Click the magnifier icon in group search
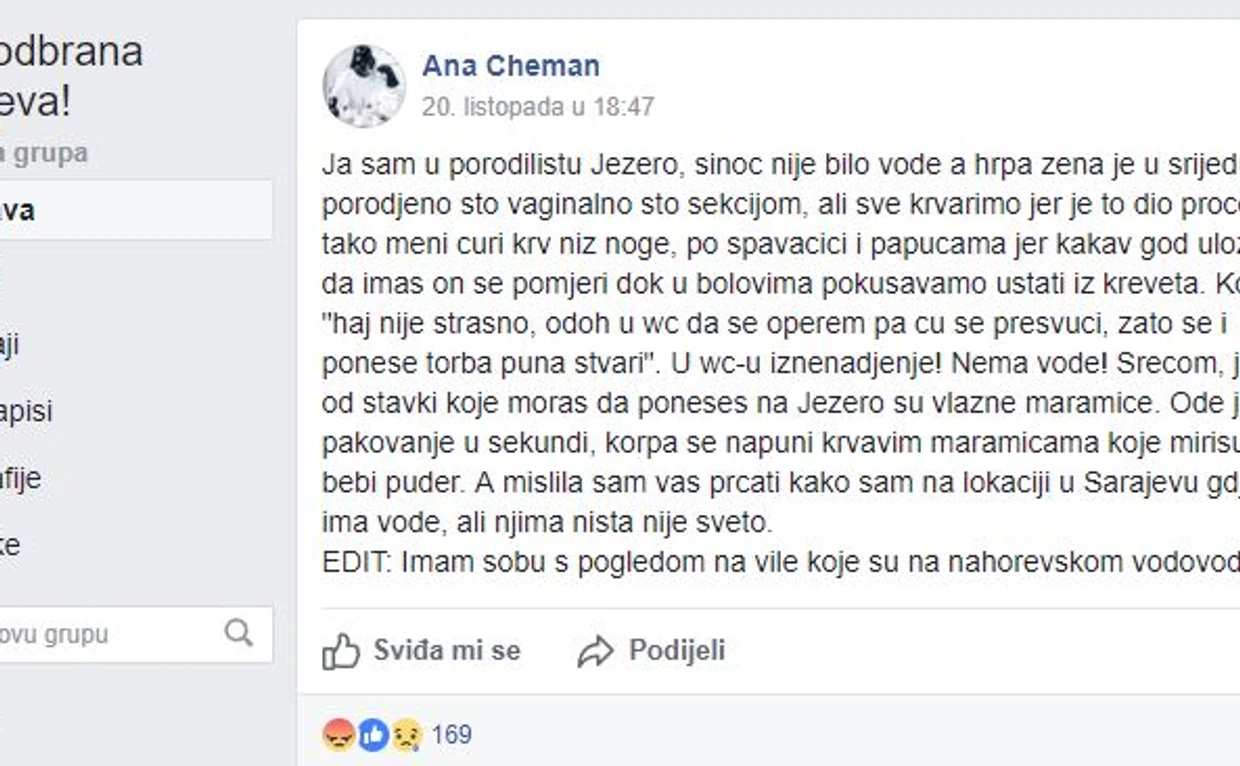 pos(238,633)
